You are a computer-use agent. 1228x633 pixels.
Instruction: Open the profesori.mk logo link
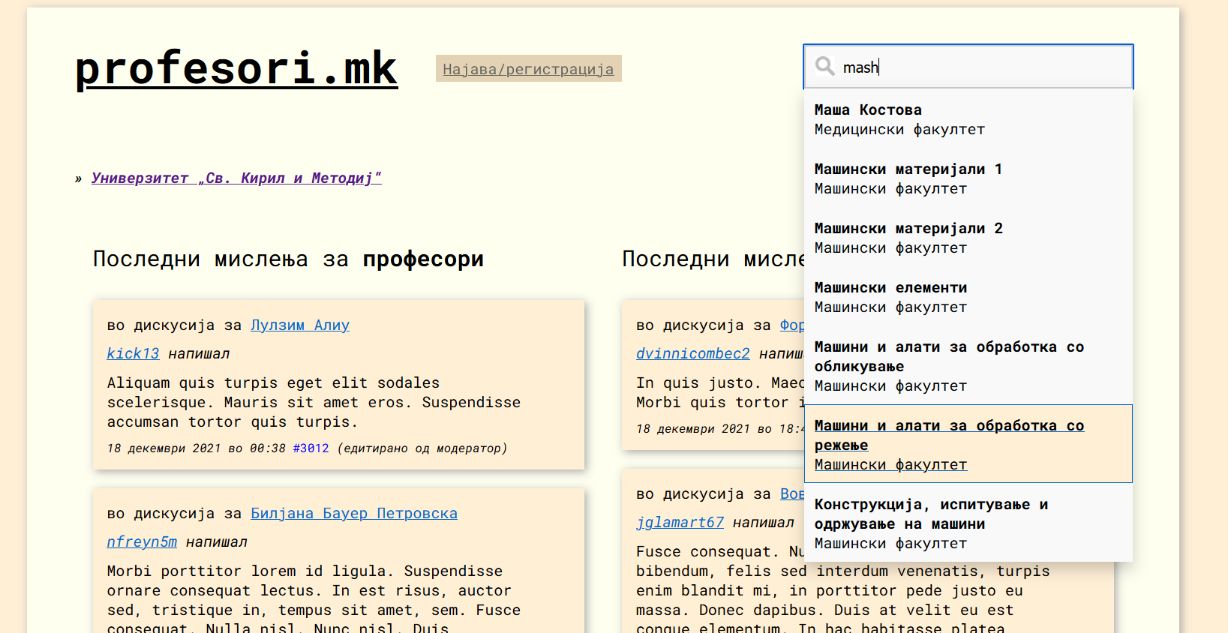234,68
